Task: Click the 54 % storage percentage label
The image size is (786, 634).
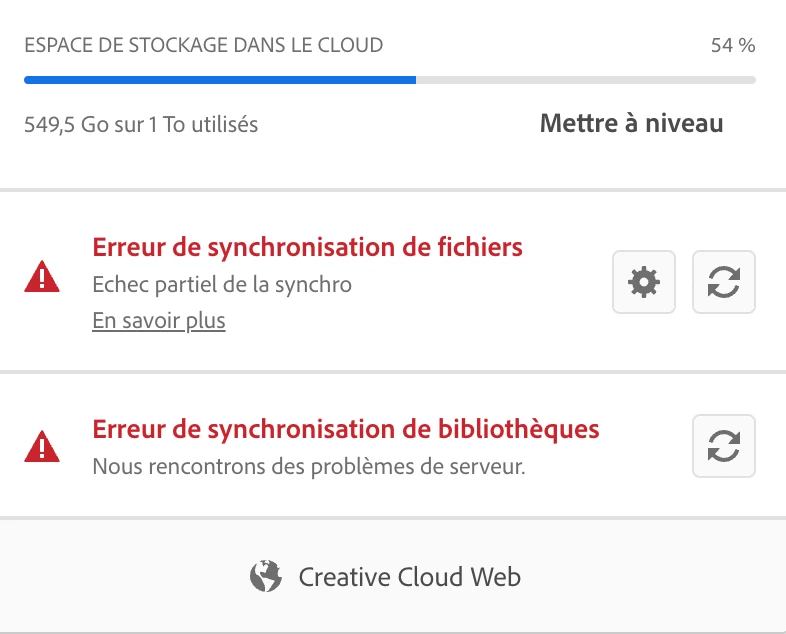Action: tap(732, 45)
